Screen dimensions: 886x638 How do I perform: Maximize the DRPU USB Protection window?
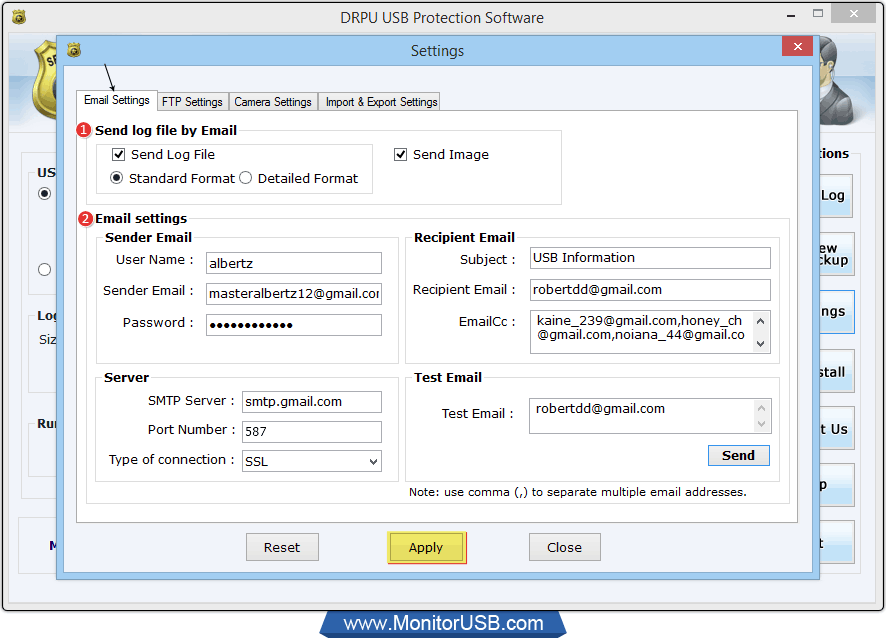click(x=818, y=14)
